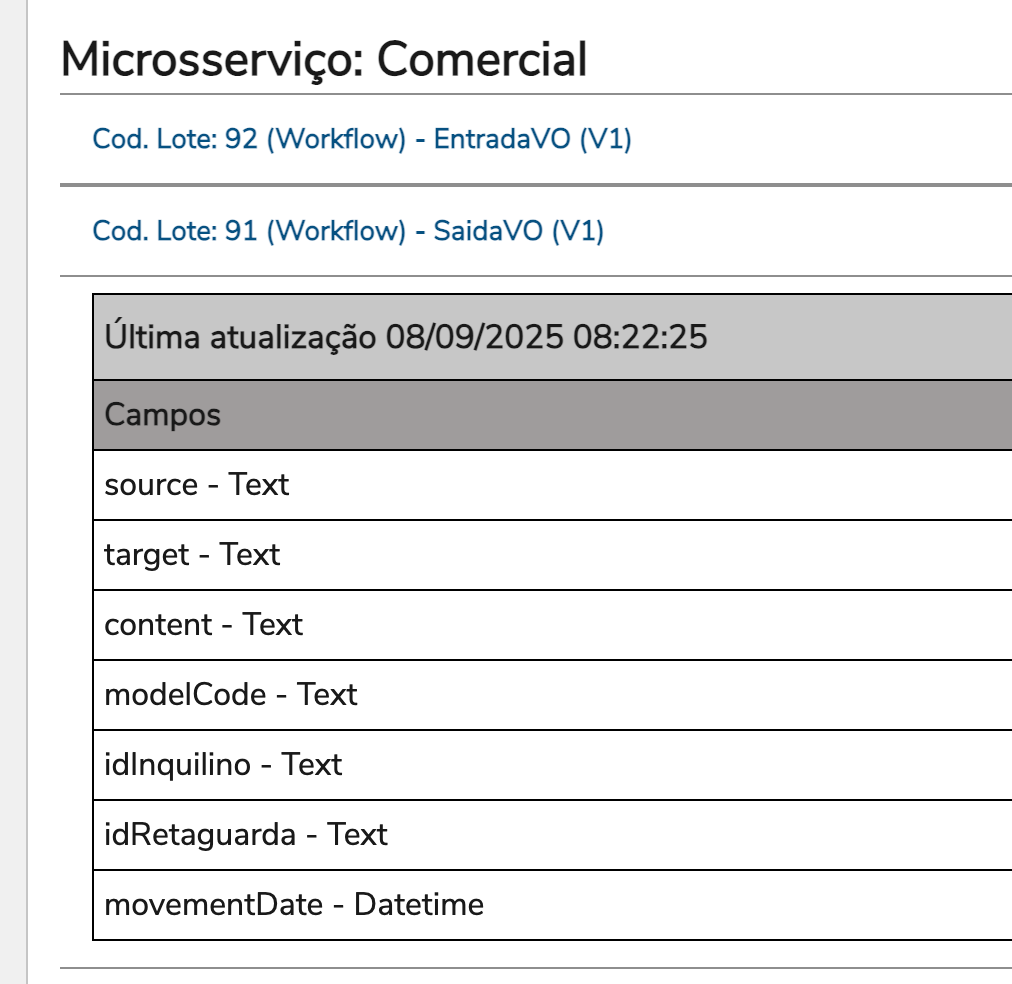Click the Campos column header
The width and height of the screenshot is (1012, 984).
point(162,415)
